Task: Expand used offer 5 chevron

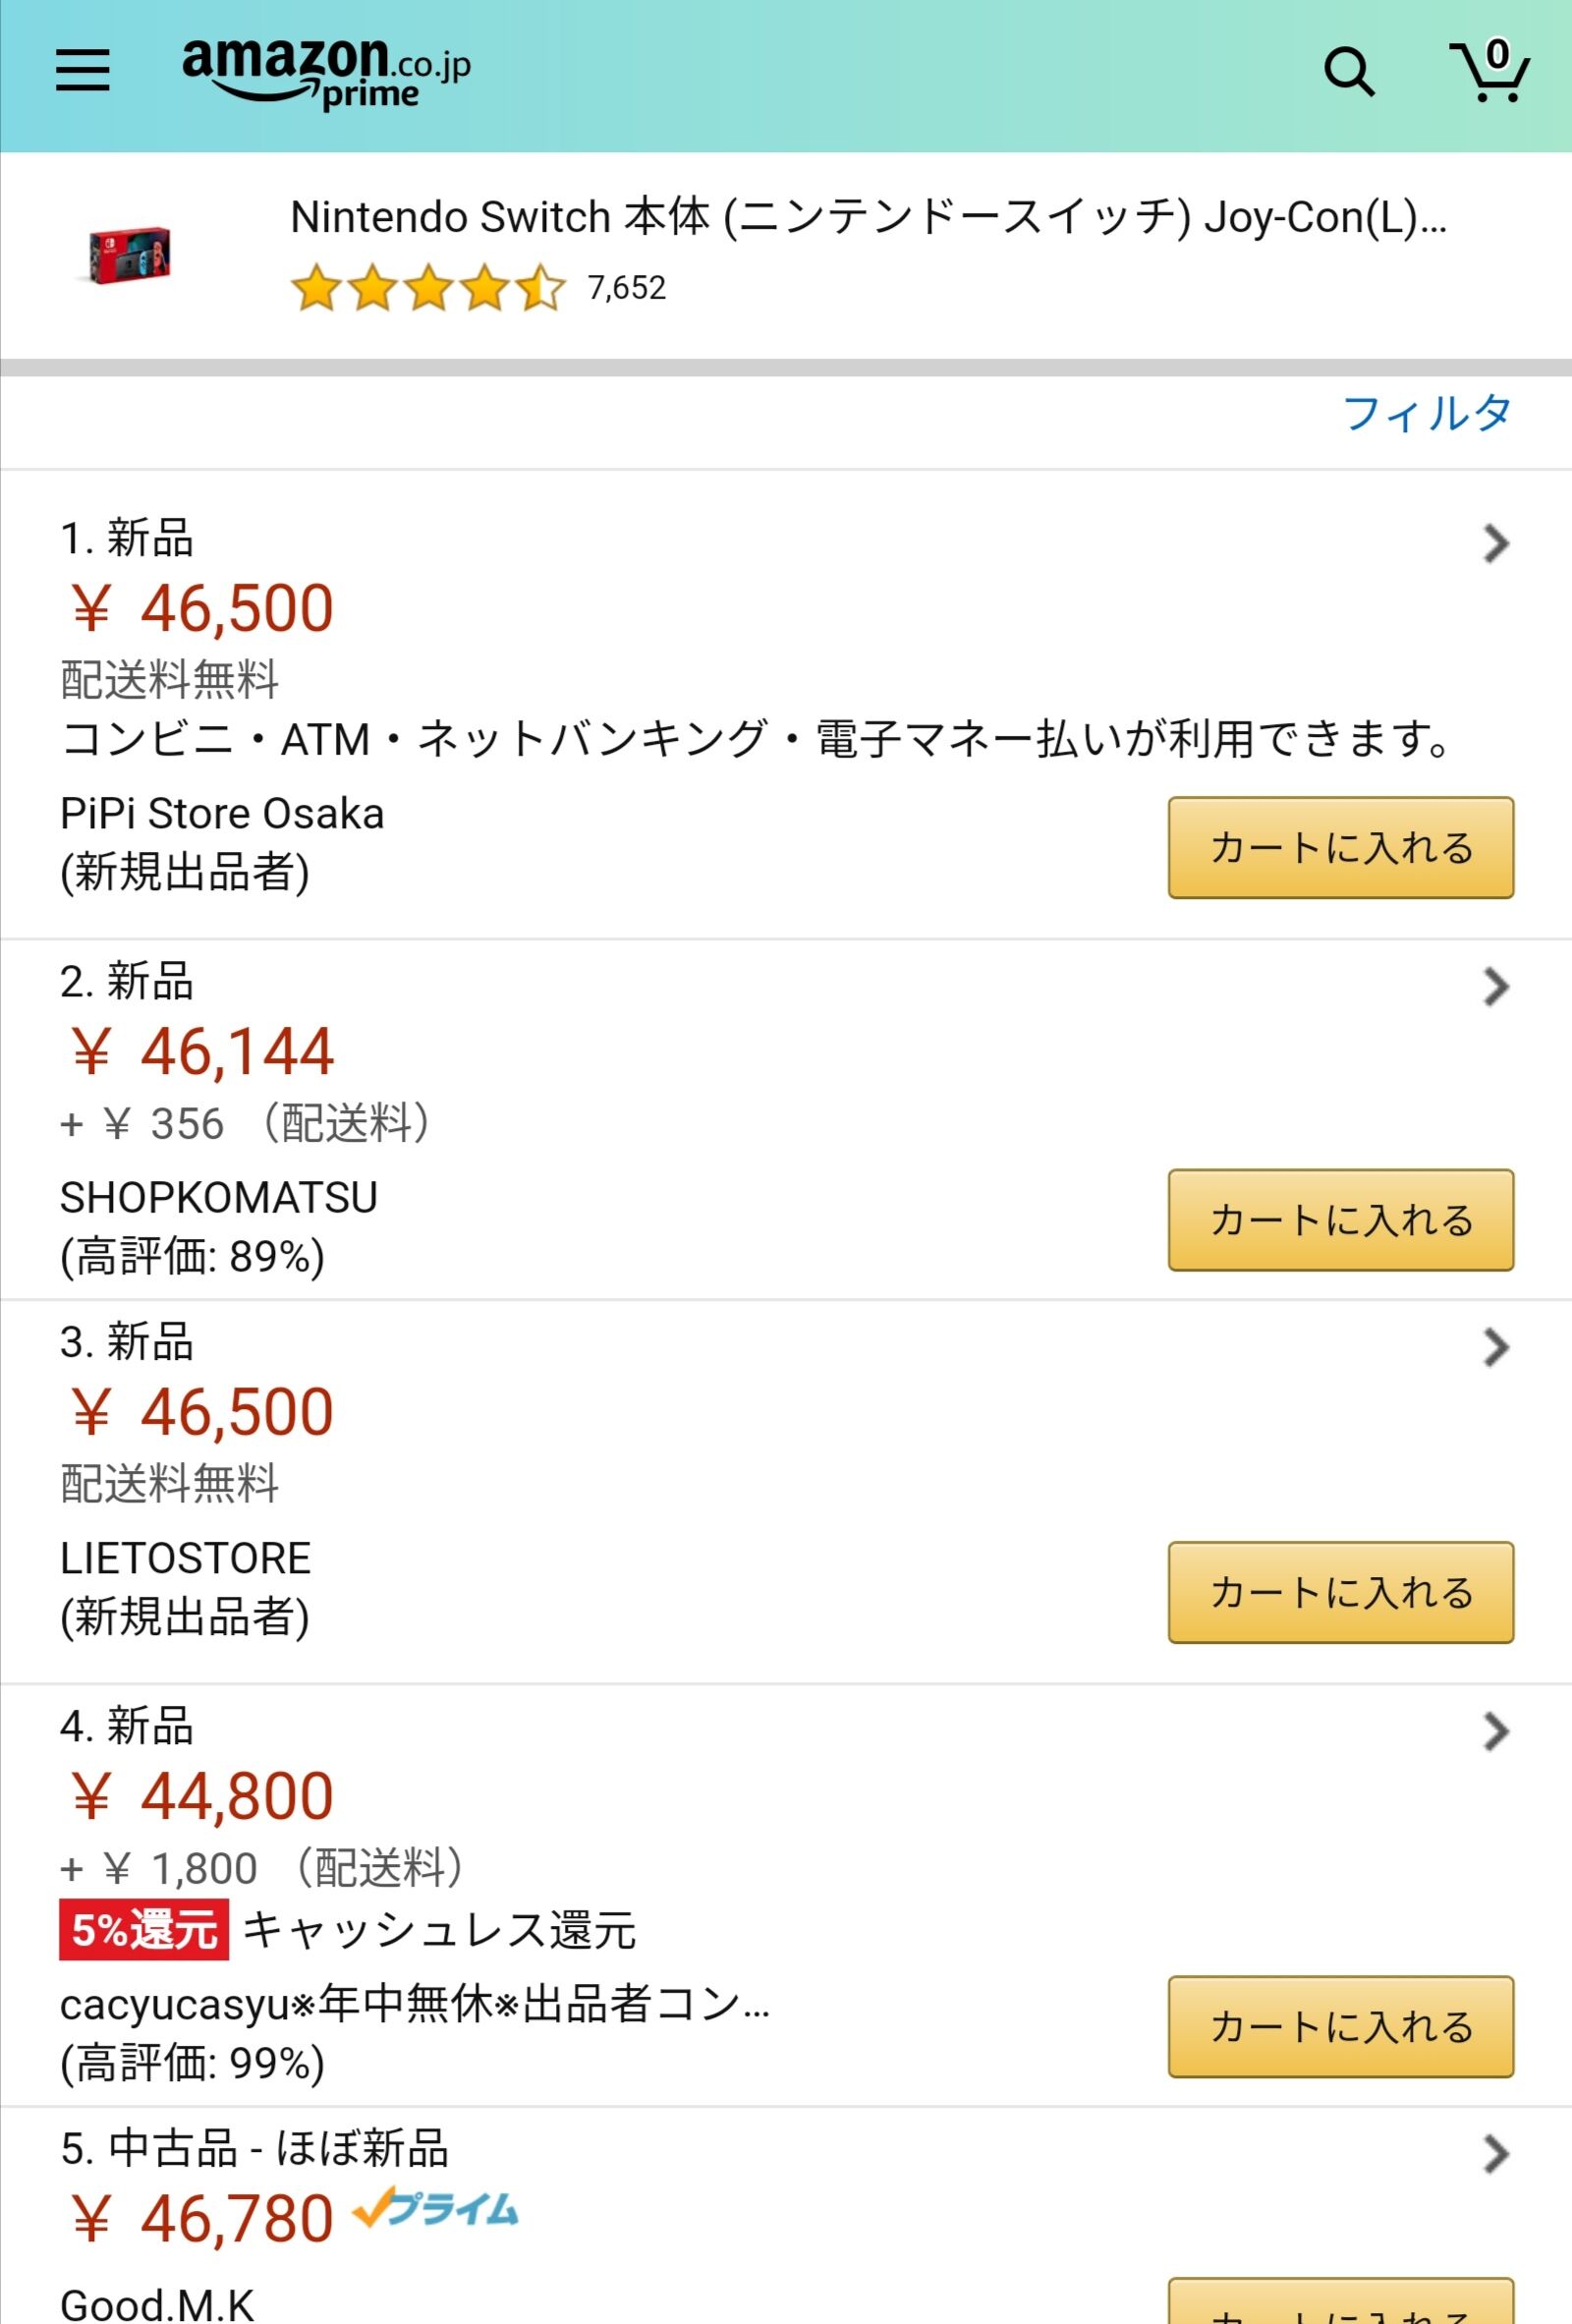Action: [x=1495, y=2154]
